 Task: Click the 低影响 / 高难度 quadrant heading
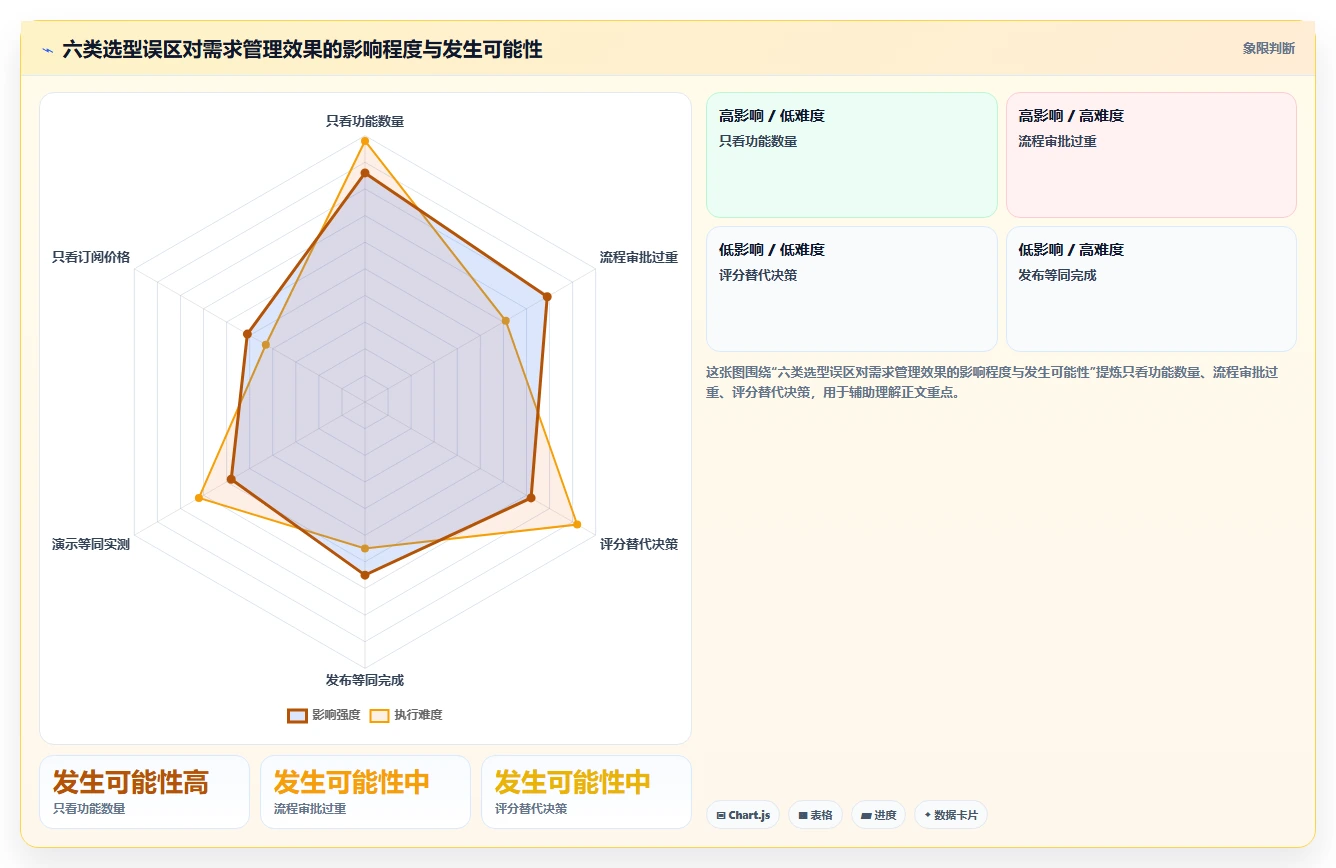tap(1071, 250)
